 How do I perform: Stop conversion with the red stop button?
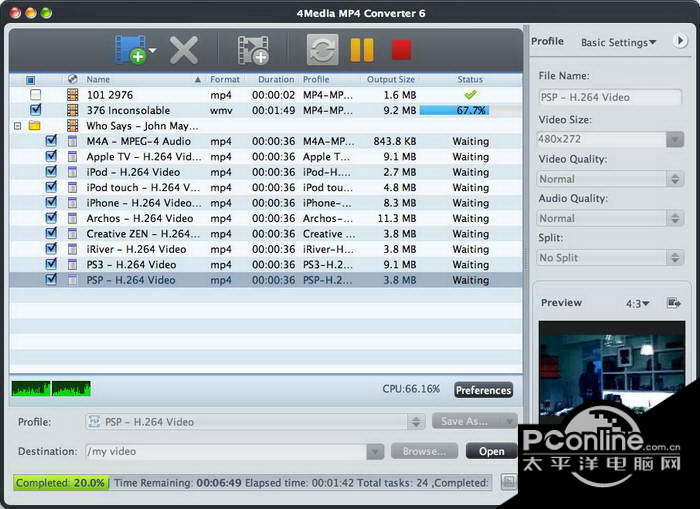tap(401, 50)
